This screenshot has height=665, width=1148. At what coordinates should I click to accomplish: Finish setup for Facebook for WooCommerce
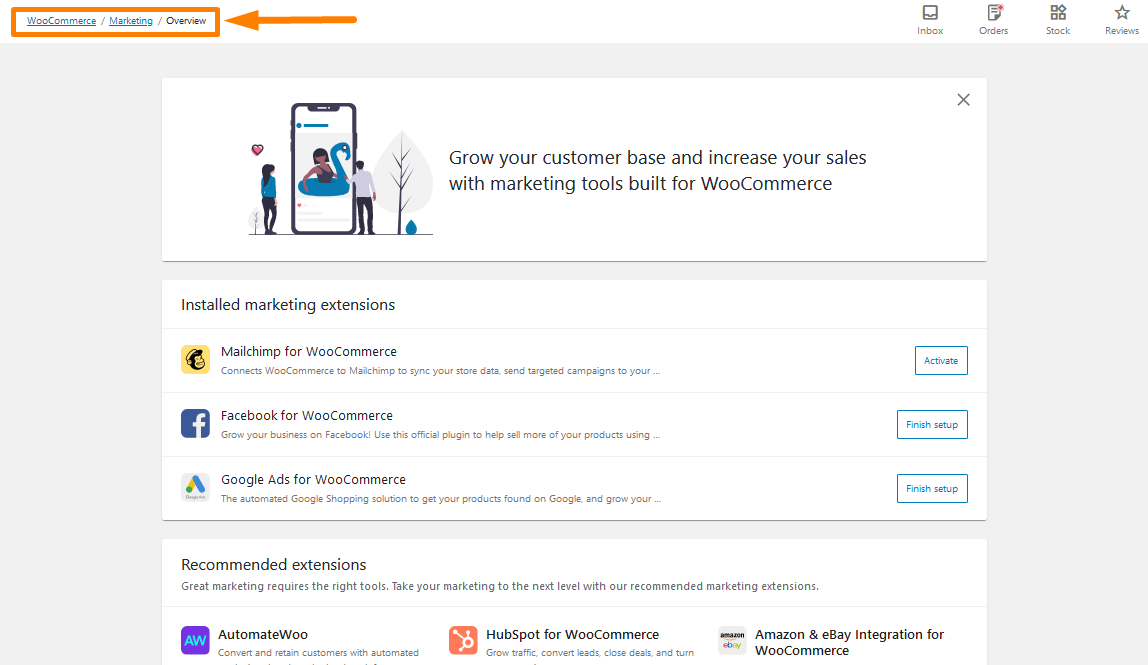click(x=932, y=425)
